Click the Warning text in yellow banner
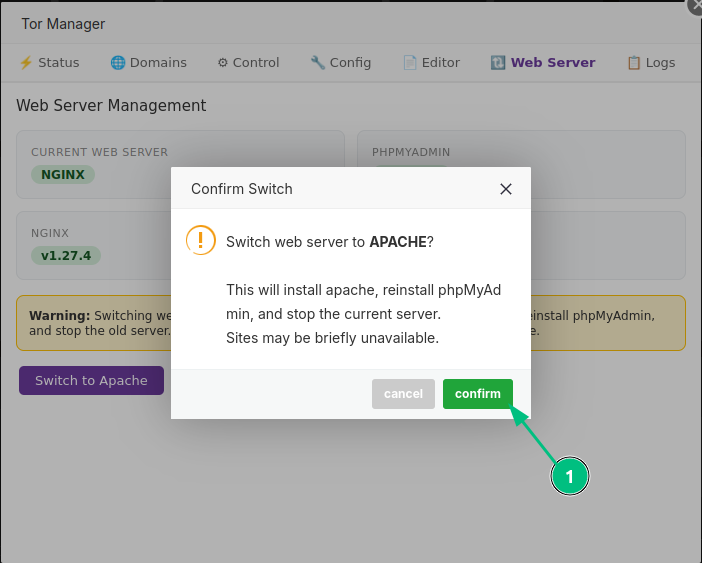This screenshot has width=702, height=563. click(60, 316)
